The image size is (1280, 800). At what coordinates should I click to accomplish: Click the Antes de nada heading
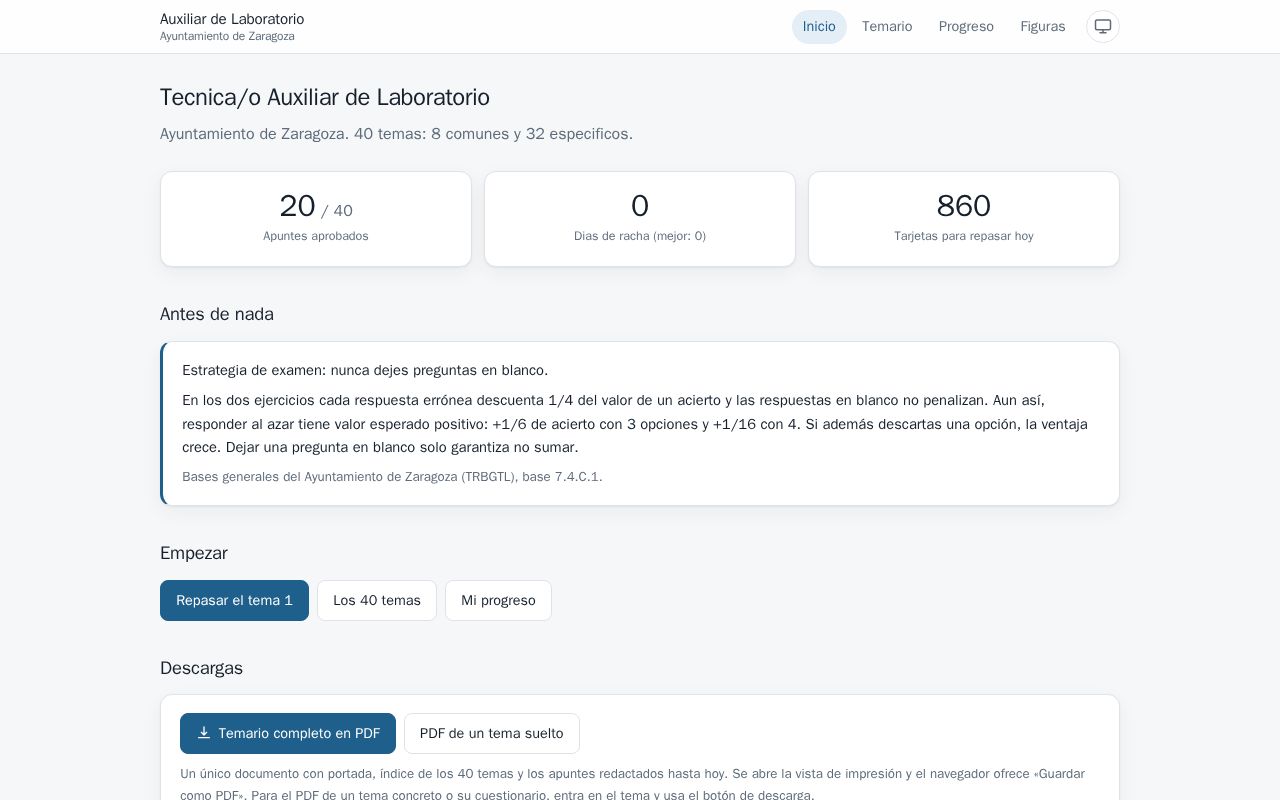point(217,314)
